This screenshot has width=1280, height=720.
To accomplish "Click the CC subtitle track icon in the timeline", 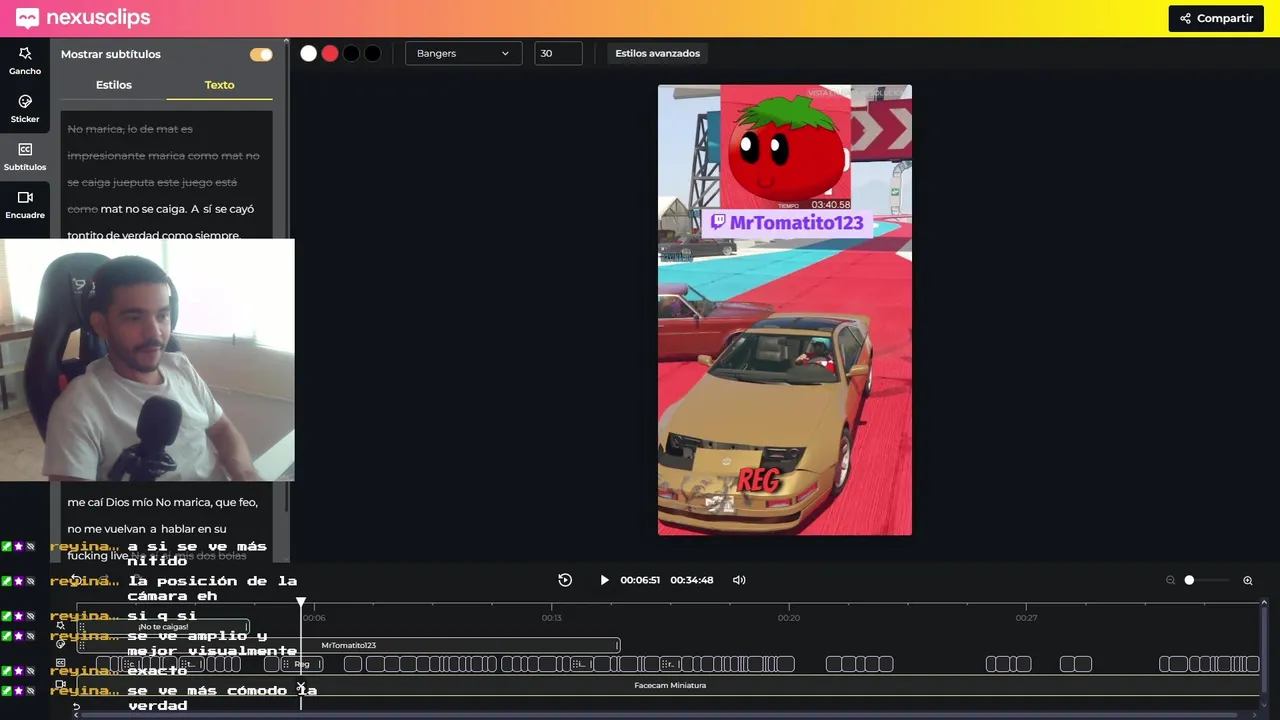I will point(61,663).
